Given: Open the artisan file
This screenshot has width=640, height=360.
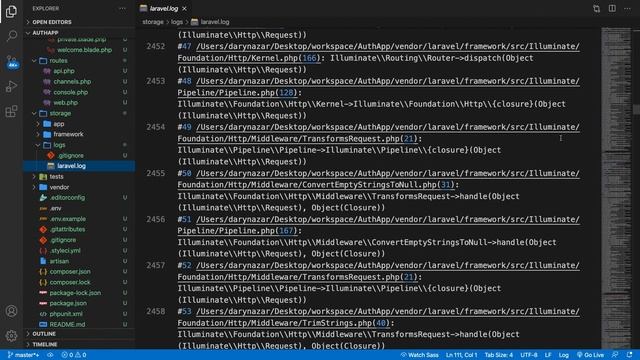Looking at the screenshot, I should pyautogui.click(x=59, y=261).
